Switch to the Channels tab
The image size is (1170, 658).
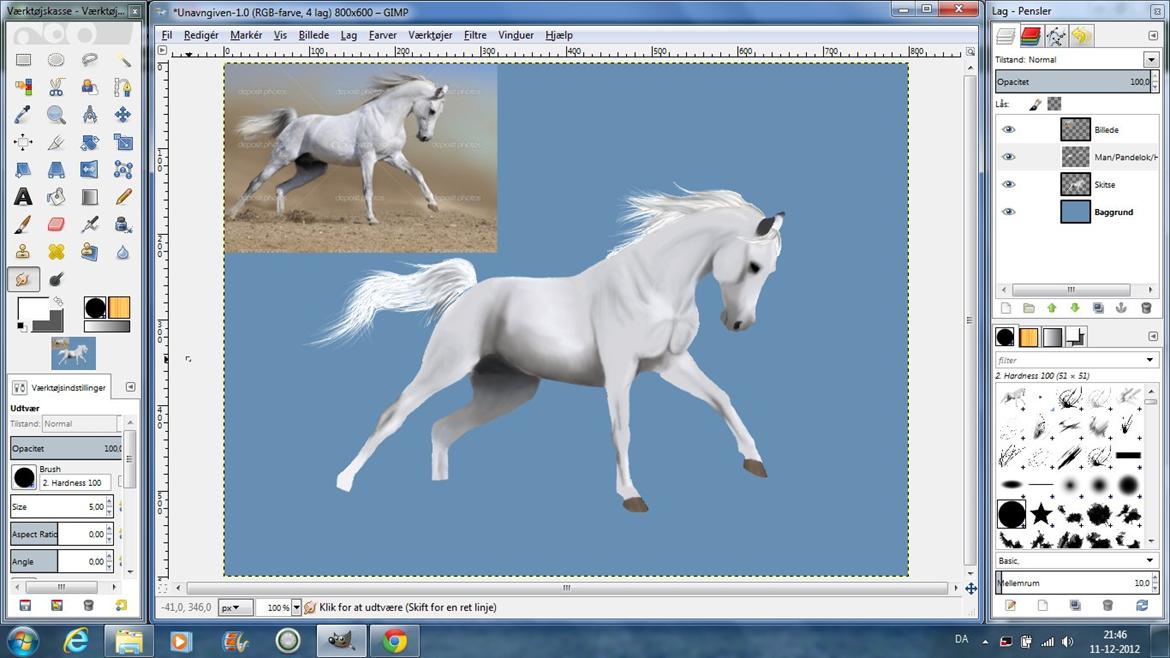tap(1031, 37)
